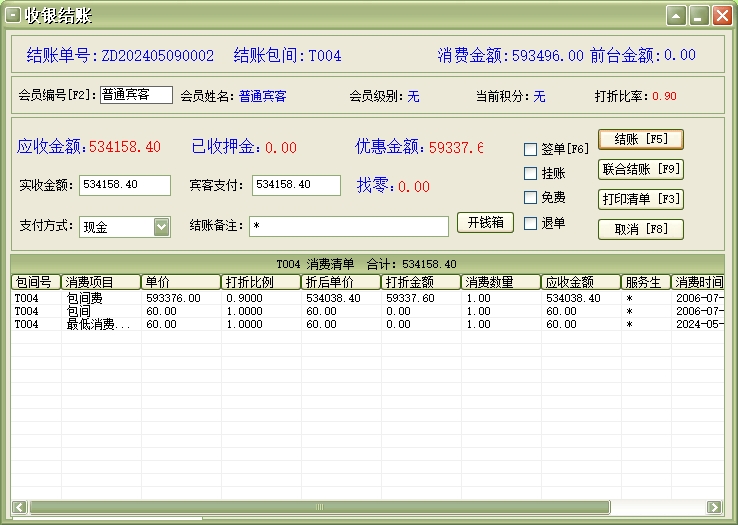Viewport: 738px width, 525px height.
Task: Click the 应收金额 column header
Action: tap(580, 283)
